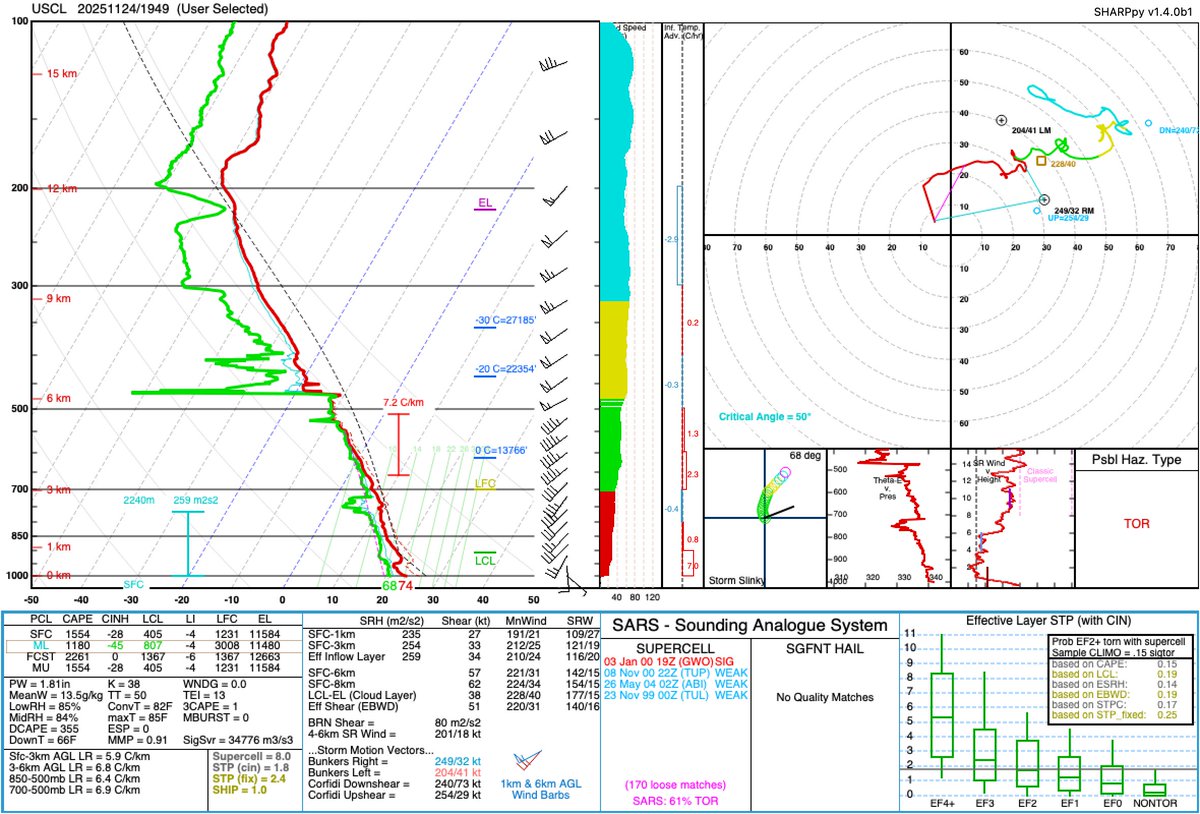Click the -30 C=27185' height label
Viewport: 1200px width, 814px height.
506,321
